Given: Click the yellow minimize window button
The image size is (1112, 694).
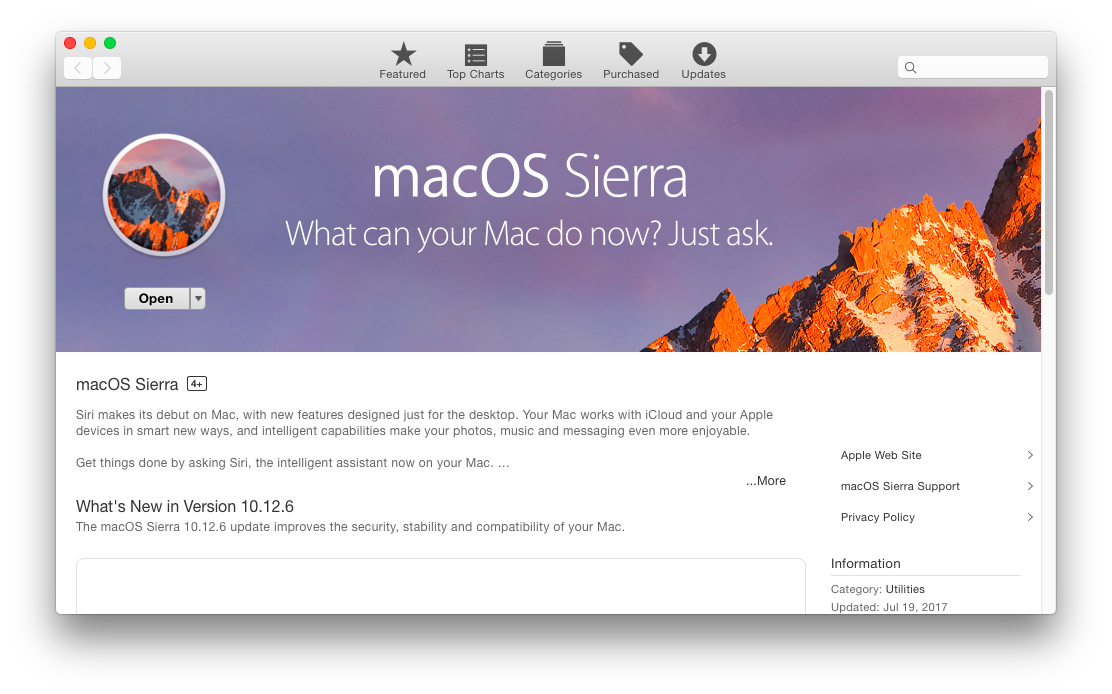Looking at the screenshot, I should 90,43.
